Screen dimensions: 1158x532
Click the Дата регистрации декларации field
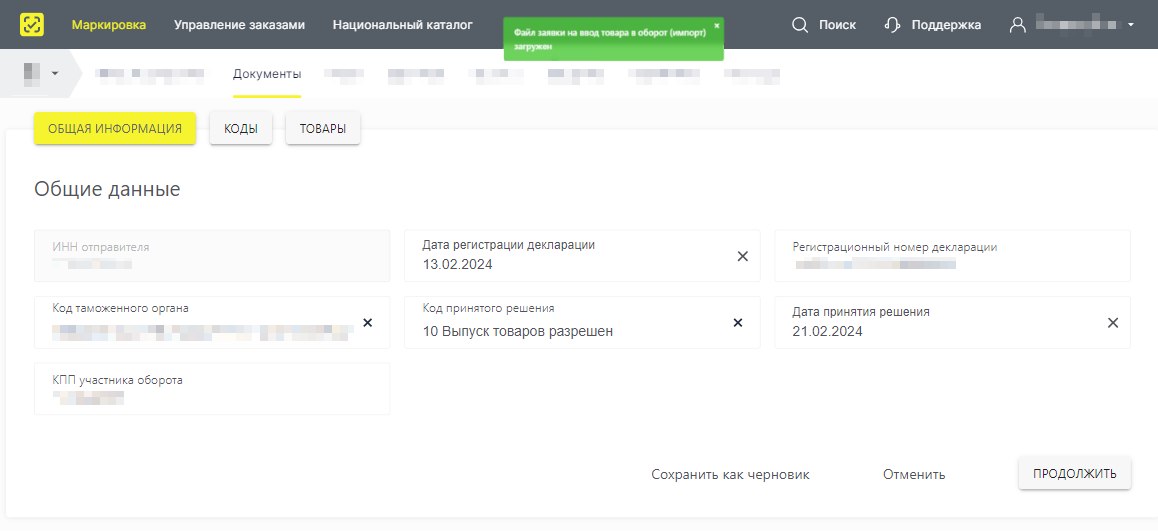(582, 256)
